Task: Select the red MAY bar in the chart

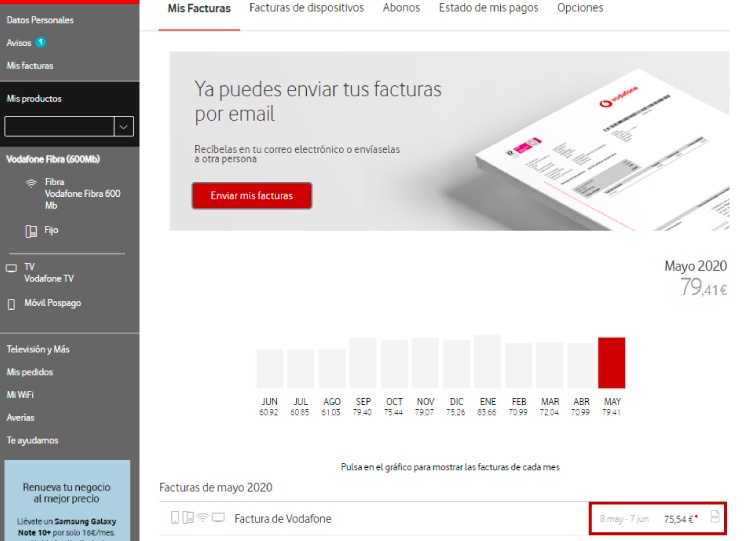Action: point(612,363)
